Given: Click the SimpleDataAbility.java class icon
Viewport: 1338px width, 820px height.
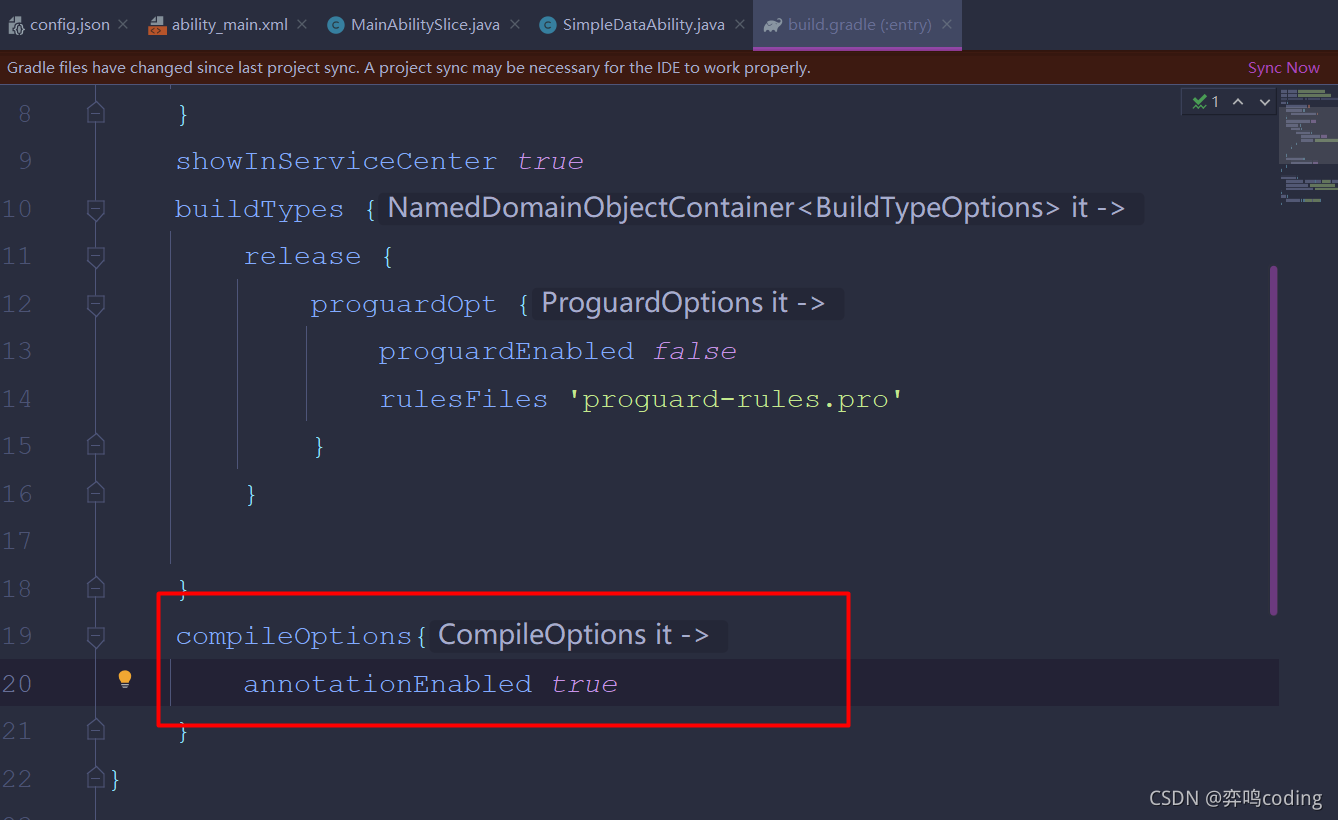Looking at the screenshot, I should click(x=548, y=25).
